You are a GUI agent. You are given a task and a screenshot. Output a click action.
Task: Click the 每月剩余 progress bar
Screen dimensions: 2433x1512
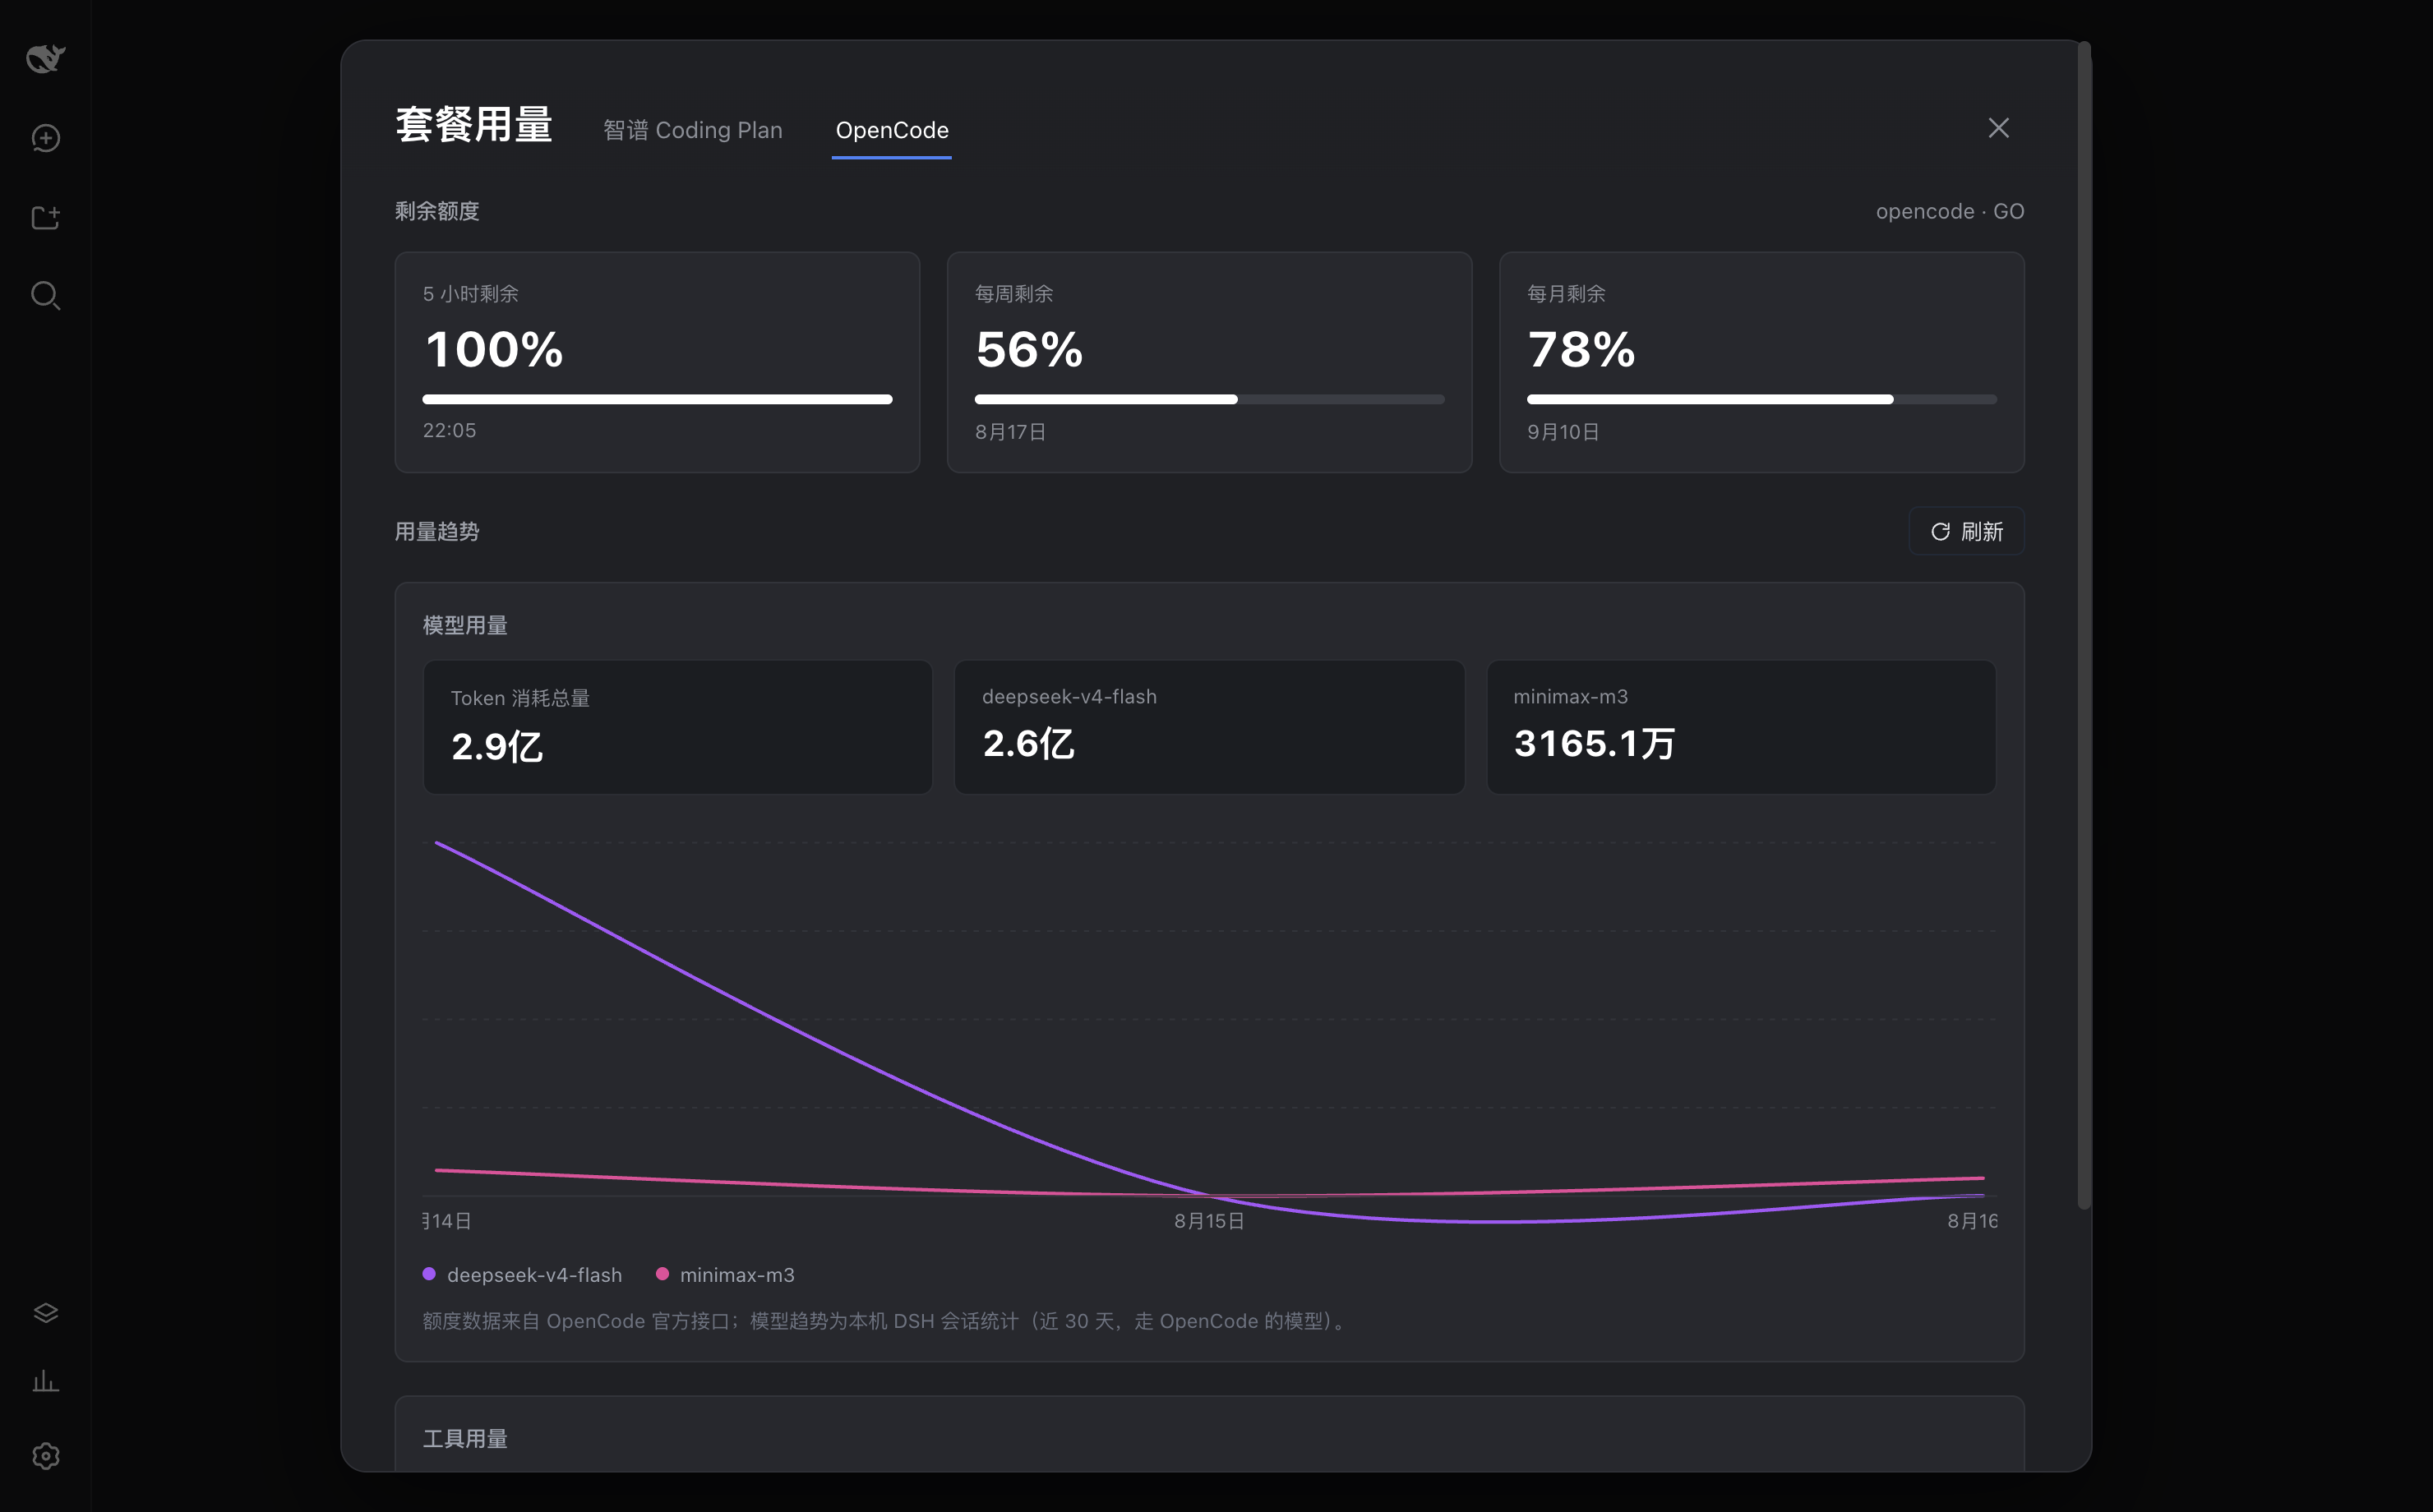tap(1761, 399)
